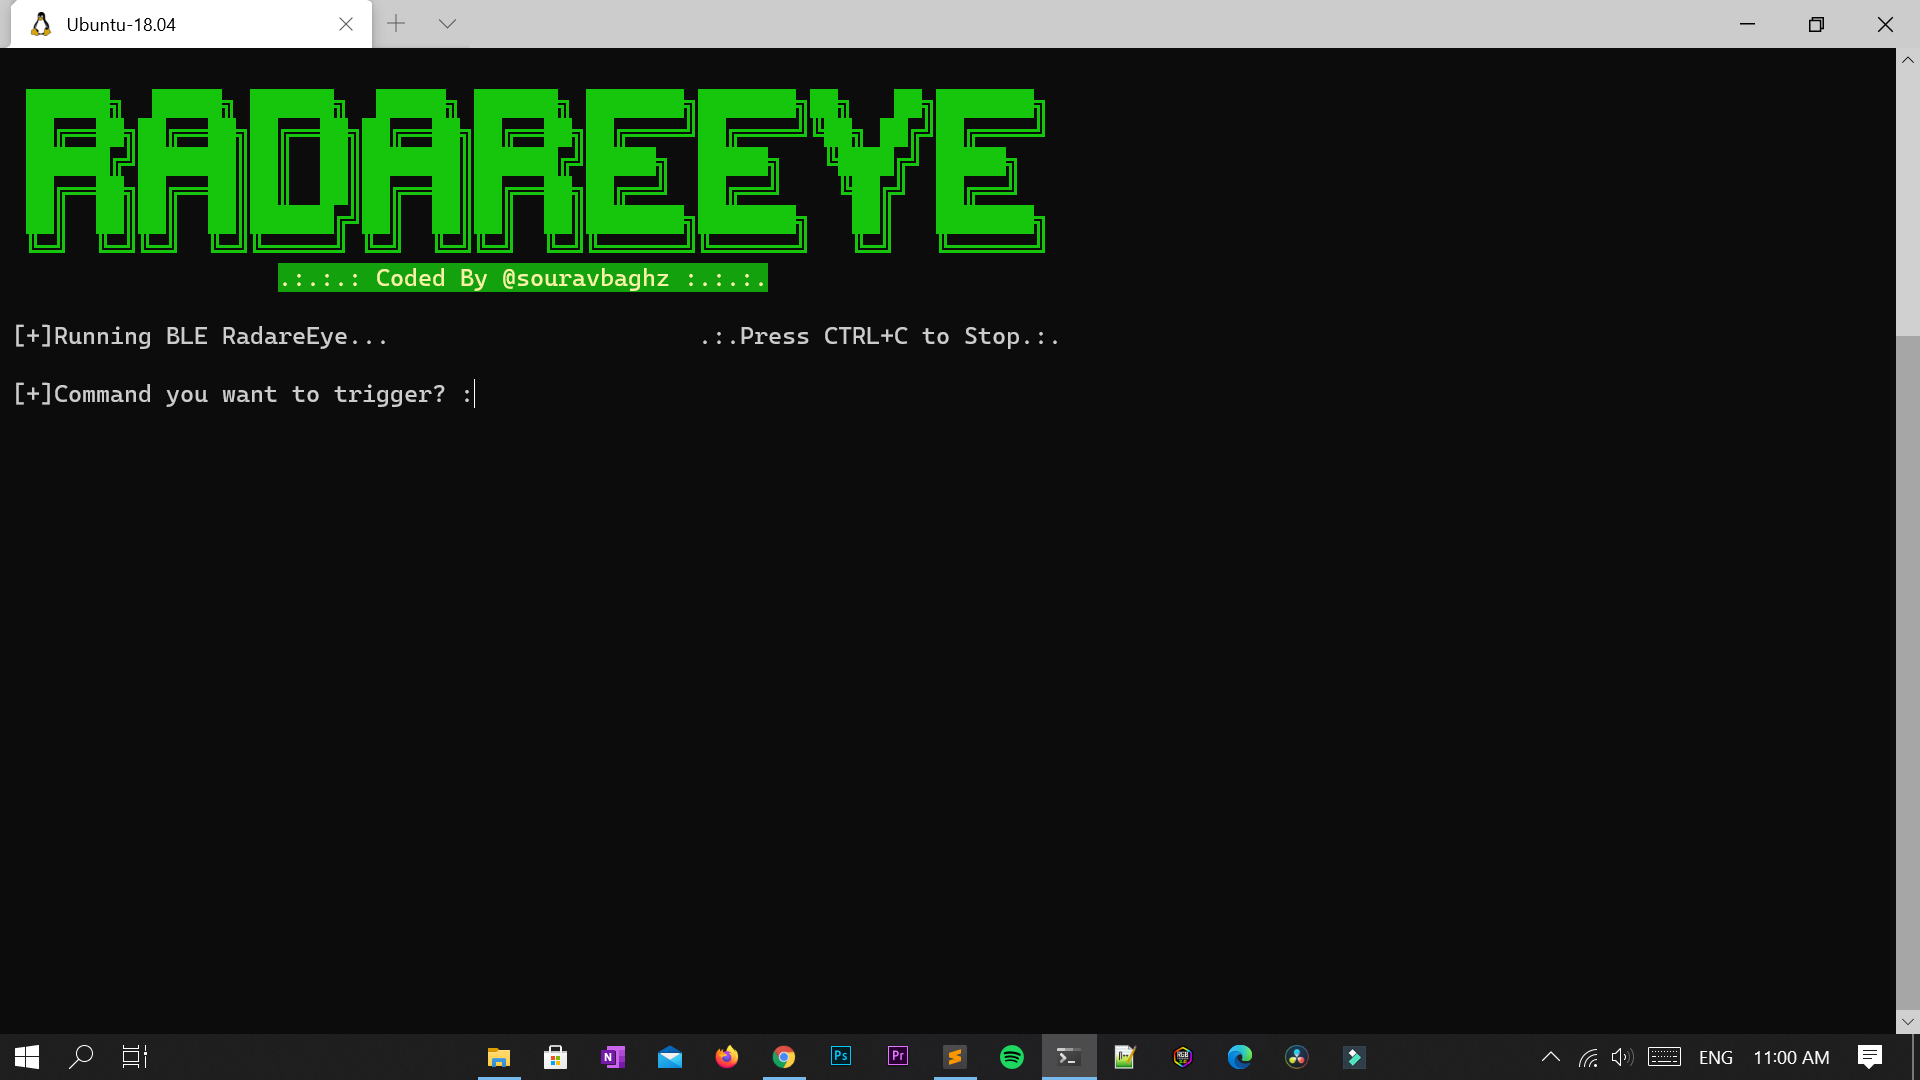Launch Firefox from the taskbar
The image size is (1920, 1080).
(727, 1057)
